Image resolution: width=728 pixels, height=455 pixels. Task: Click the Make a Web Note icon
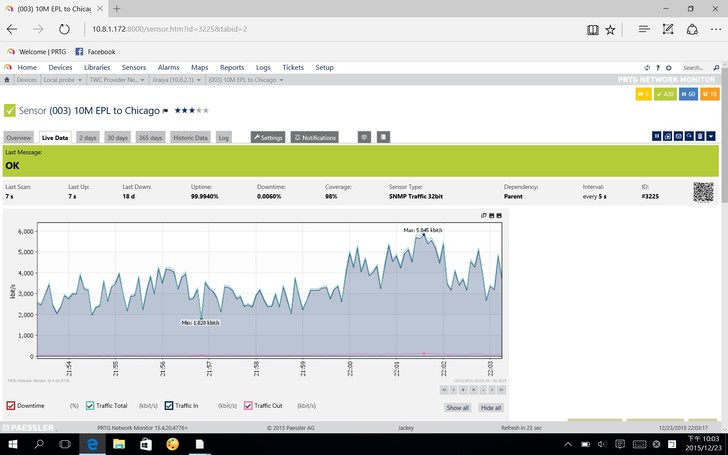pos(667,30)
